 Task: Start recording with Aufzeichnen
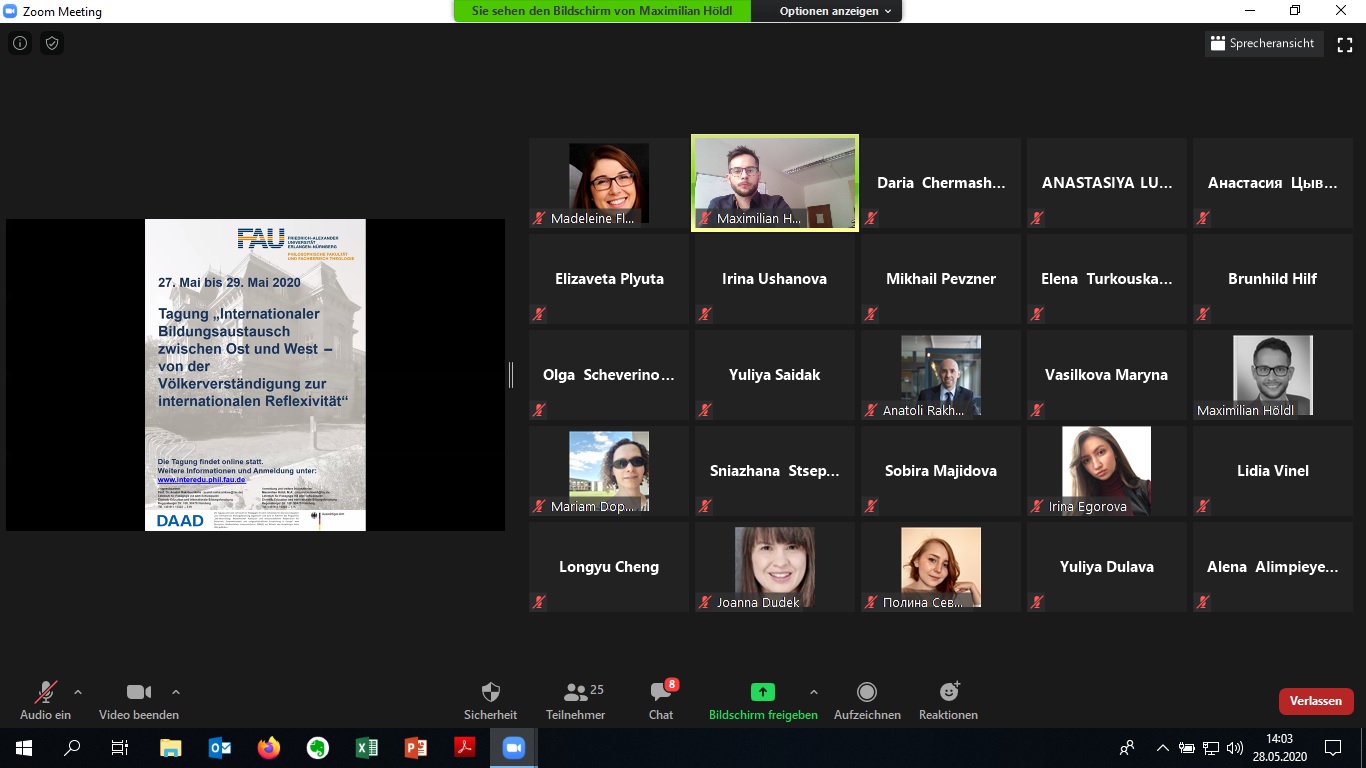[x=867, y=700]
